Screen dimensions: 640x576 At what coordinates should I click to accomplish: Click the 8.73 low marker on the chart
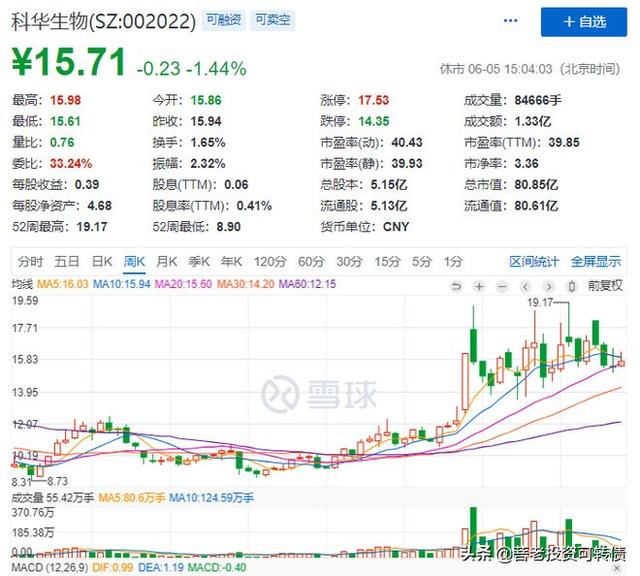(58, 481)
